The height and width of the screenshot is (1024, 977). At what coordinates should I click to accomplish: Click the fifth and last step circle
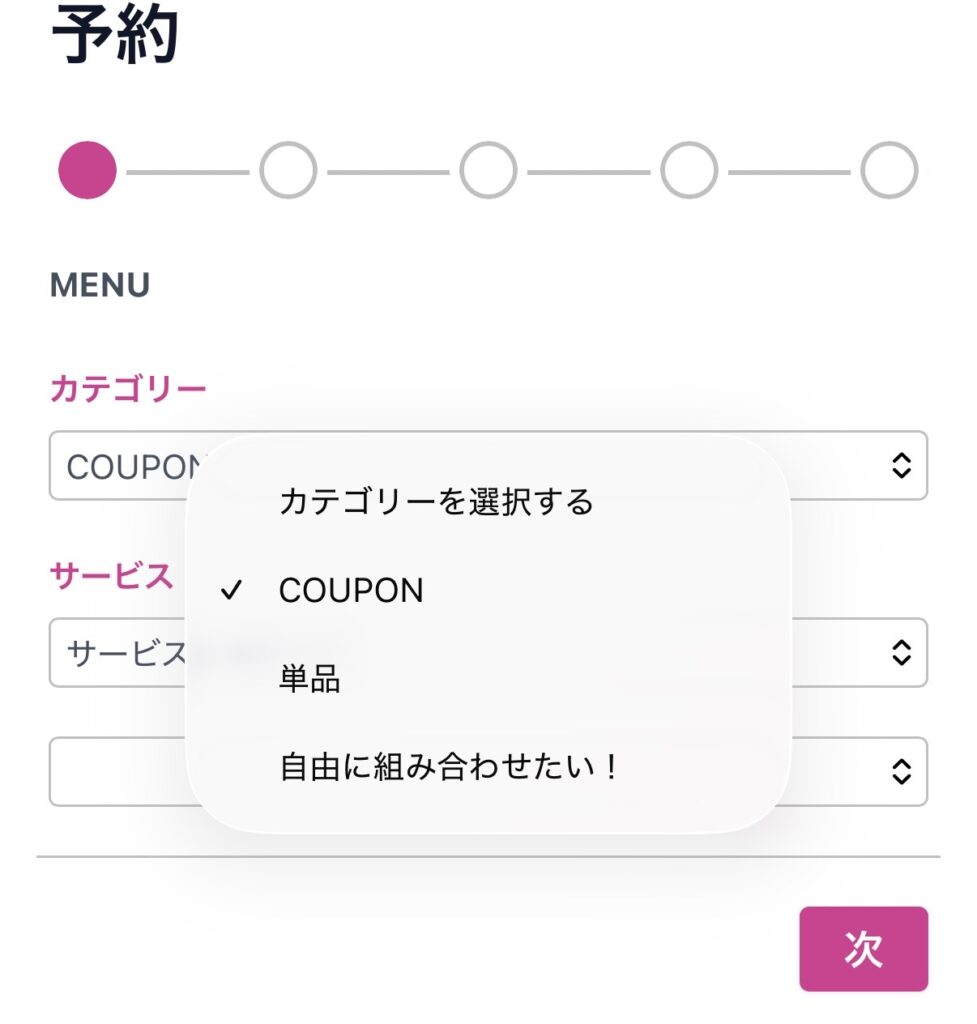[x=889, y=170]
